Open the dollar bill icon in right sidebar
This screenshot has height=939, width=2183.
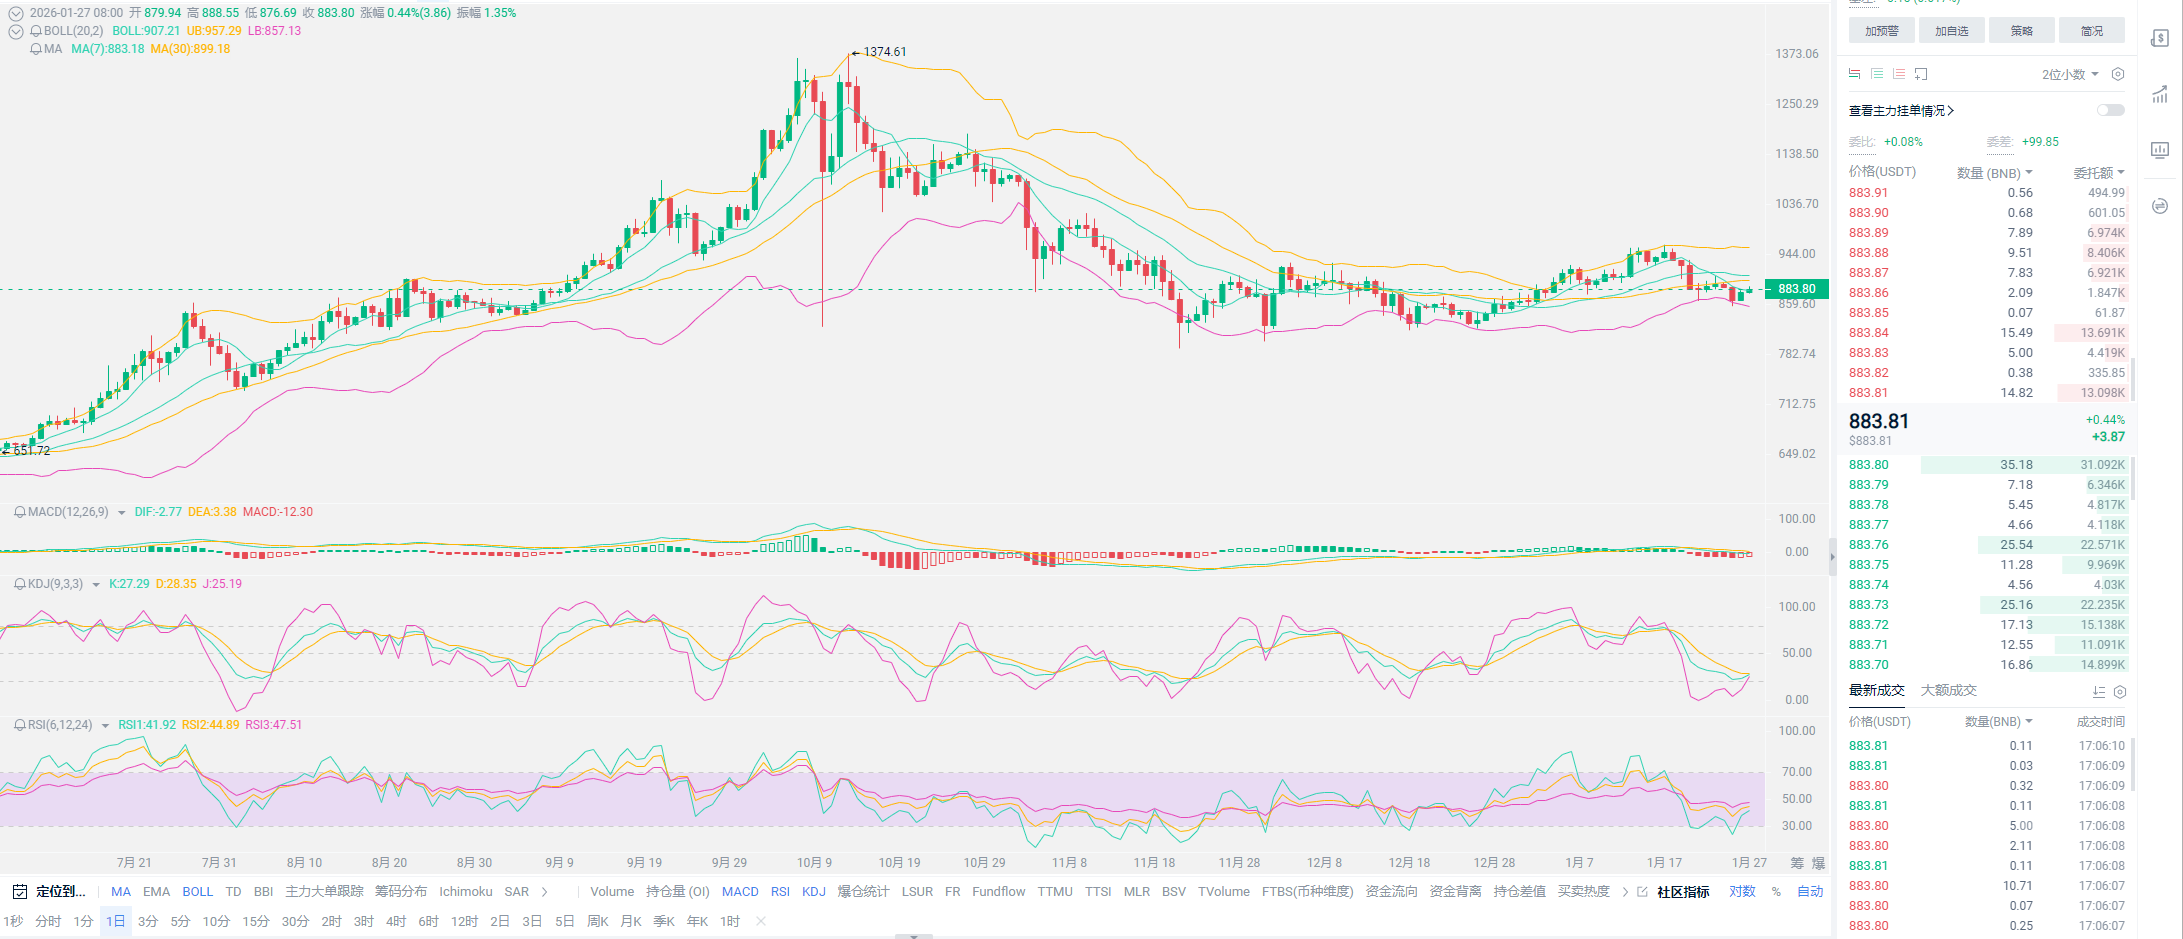(x=2160, y=38)
